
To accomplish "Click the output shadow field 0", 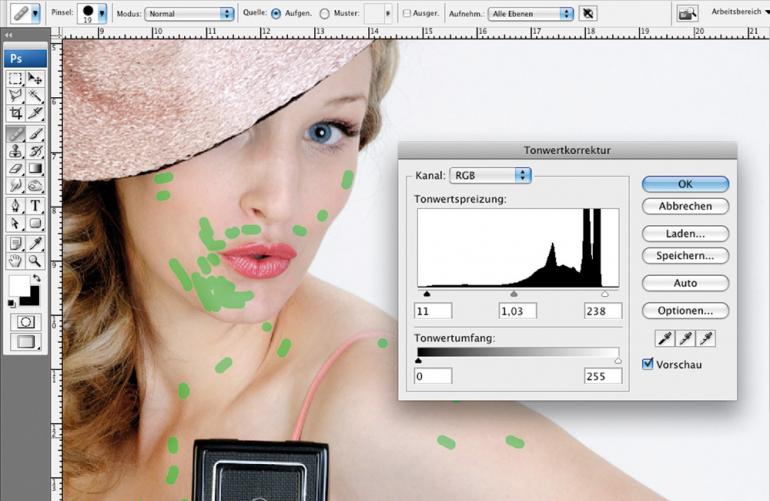I will [433, 376].
